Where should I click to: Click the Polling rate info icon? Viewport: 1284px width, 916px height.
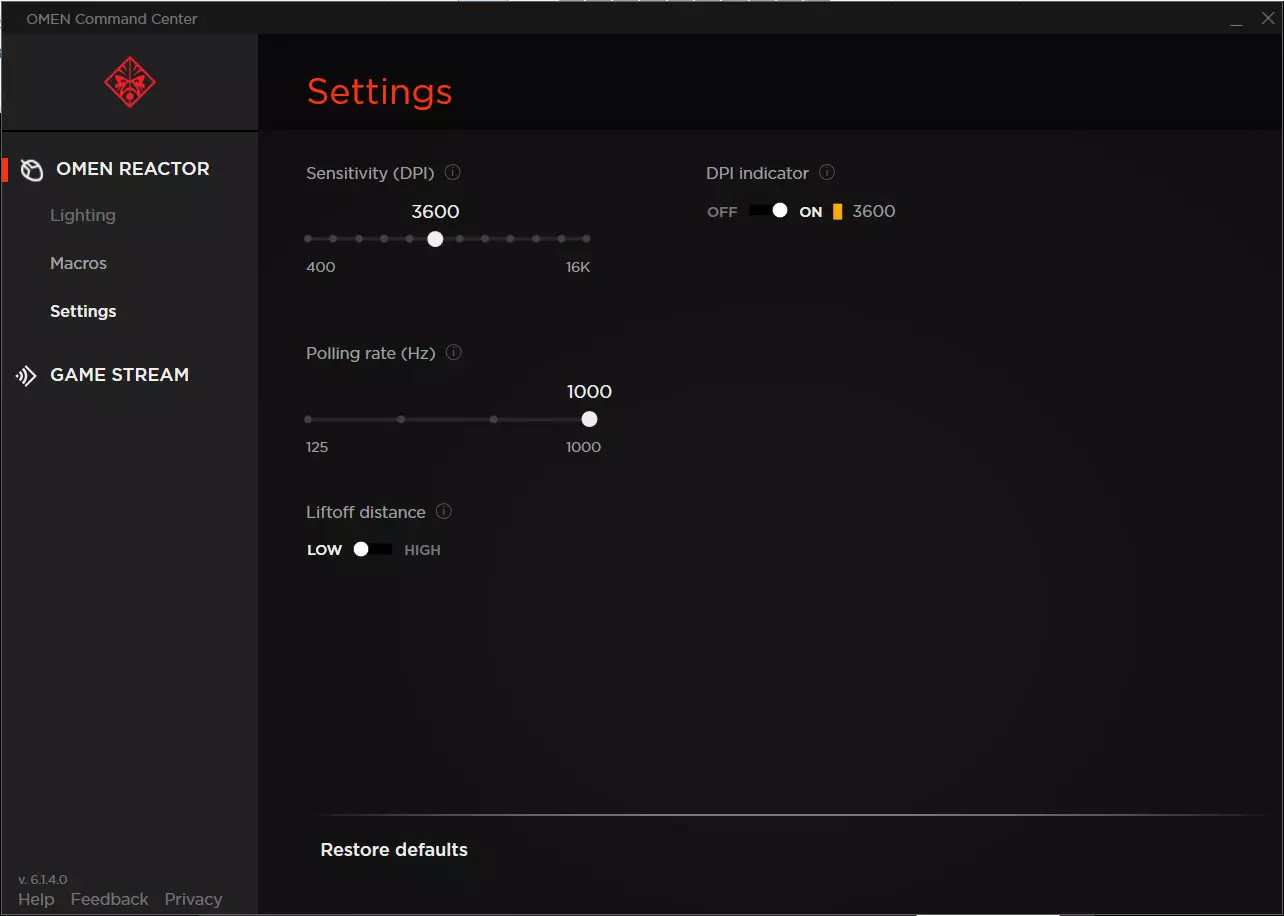(x=453, y=353)
